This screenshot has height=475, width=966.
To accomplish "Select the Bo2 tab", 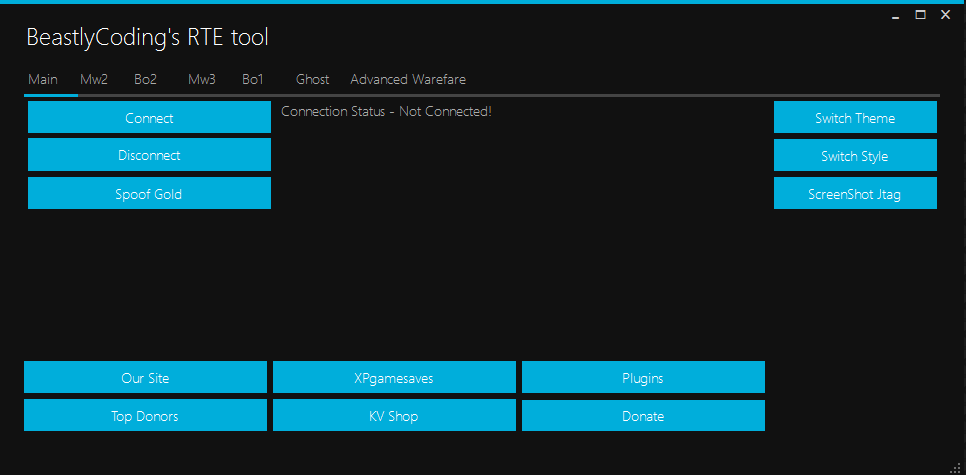I will (146, 80).
